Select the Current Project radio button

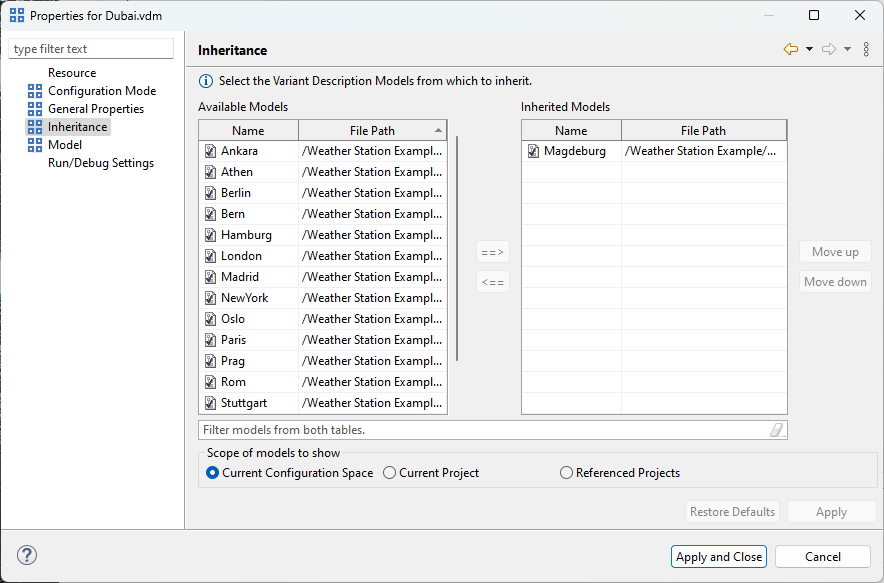tap(390, 472)
